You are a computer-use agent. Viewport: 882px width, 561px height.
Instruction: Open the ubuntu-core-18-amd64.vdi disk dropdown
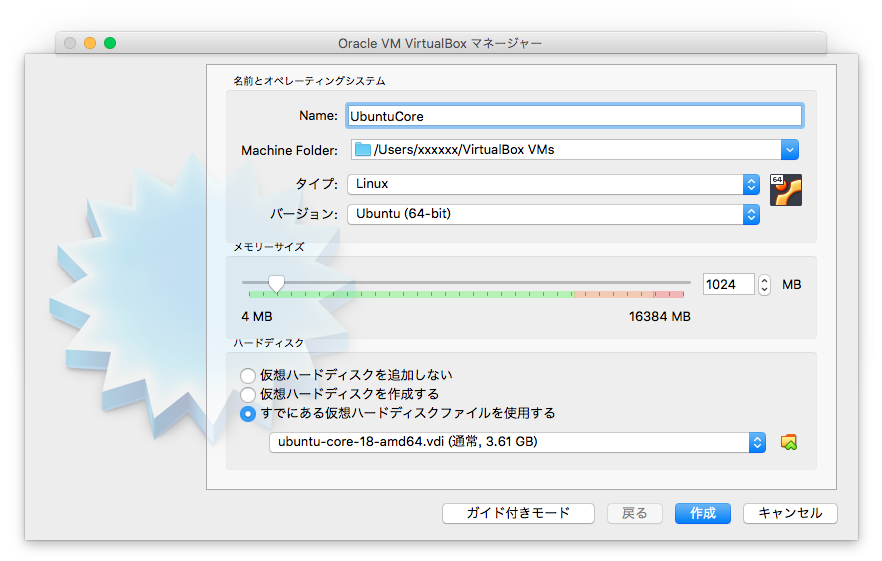pos(517,442)
